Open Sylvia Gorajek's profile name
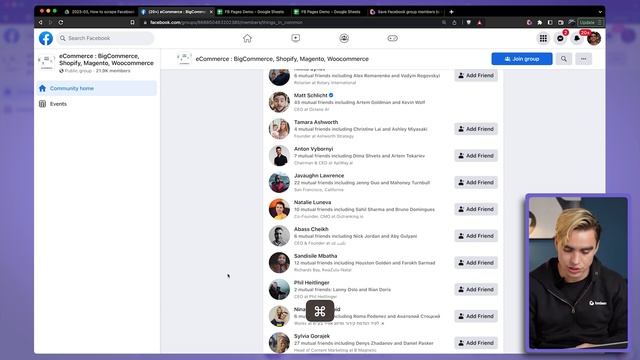 [x=312, y=336]
